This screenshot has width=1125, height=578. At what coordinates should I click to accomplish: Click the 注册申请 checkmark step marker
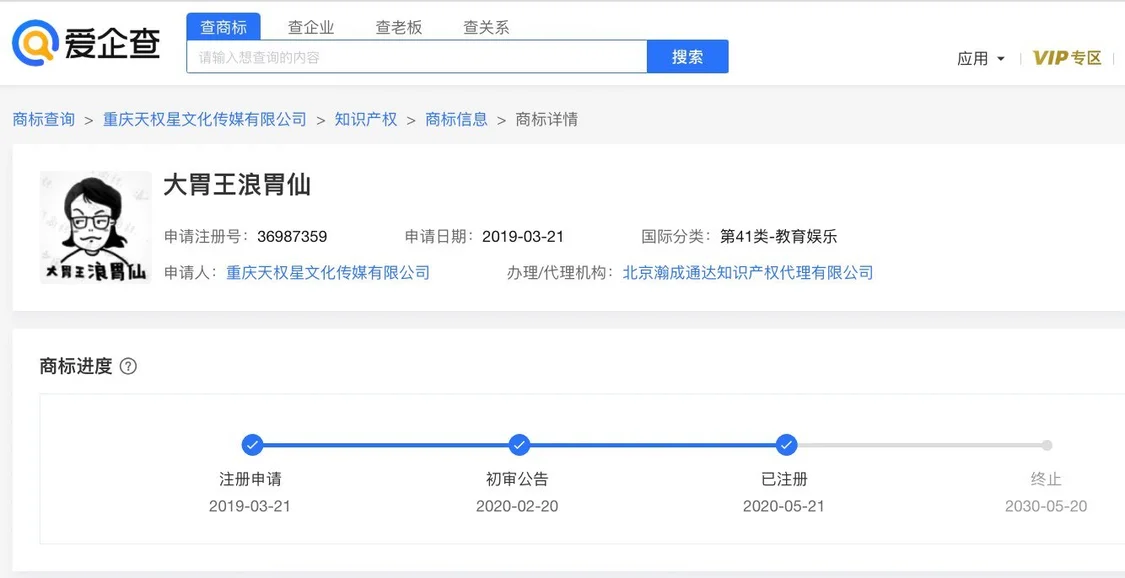[x=252, y=445]
